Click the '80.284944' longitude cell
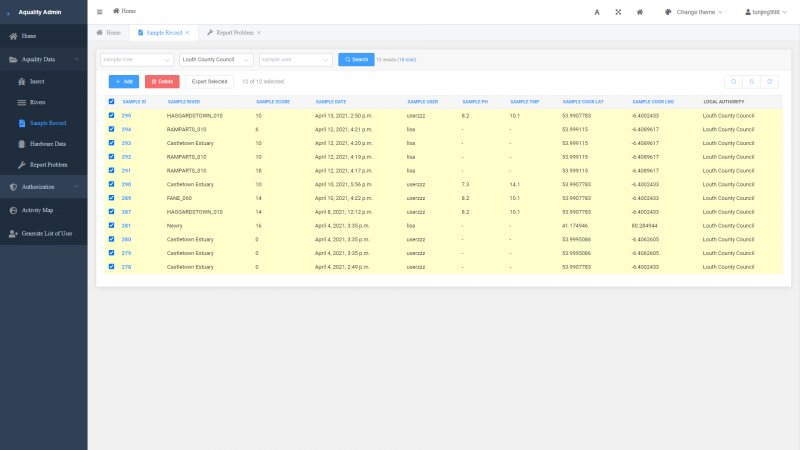 click(644, 226)
